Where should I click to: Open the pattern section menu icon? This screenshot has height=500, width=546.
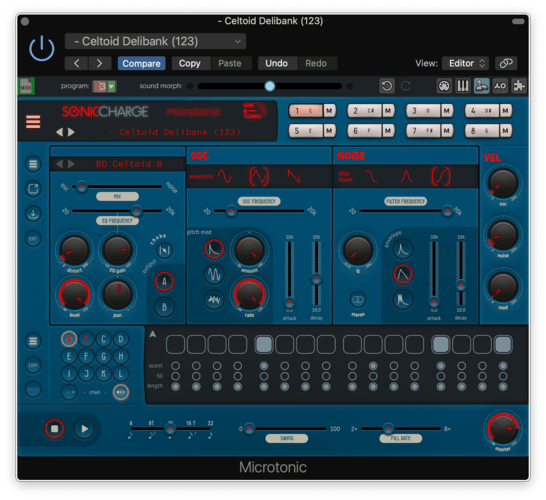(33, 341)
